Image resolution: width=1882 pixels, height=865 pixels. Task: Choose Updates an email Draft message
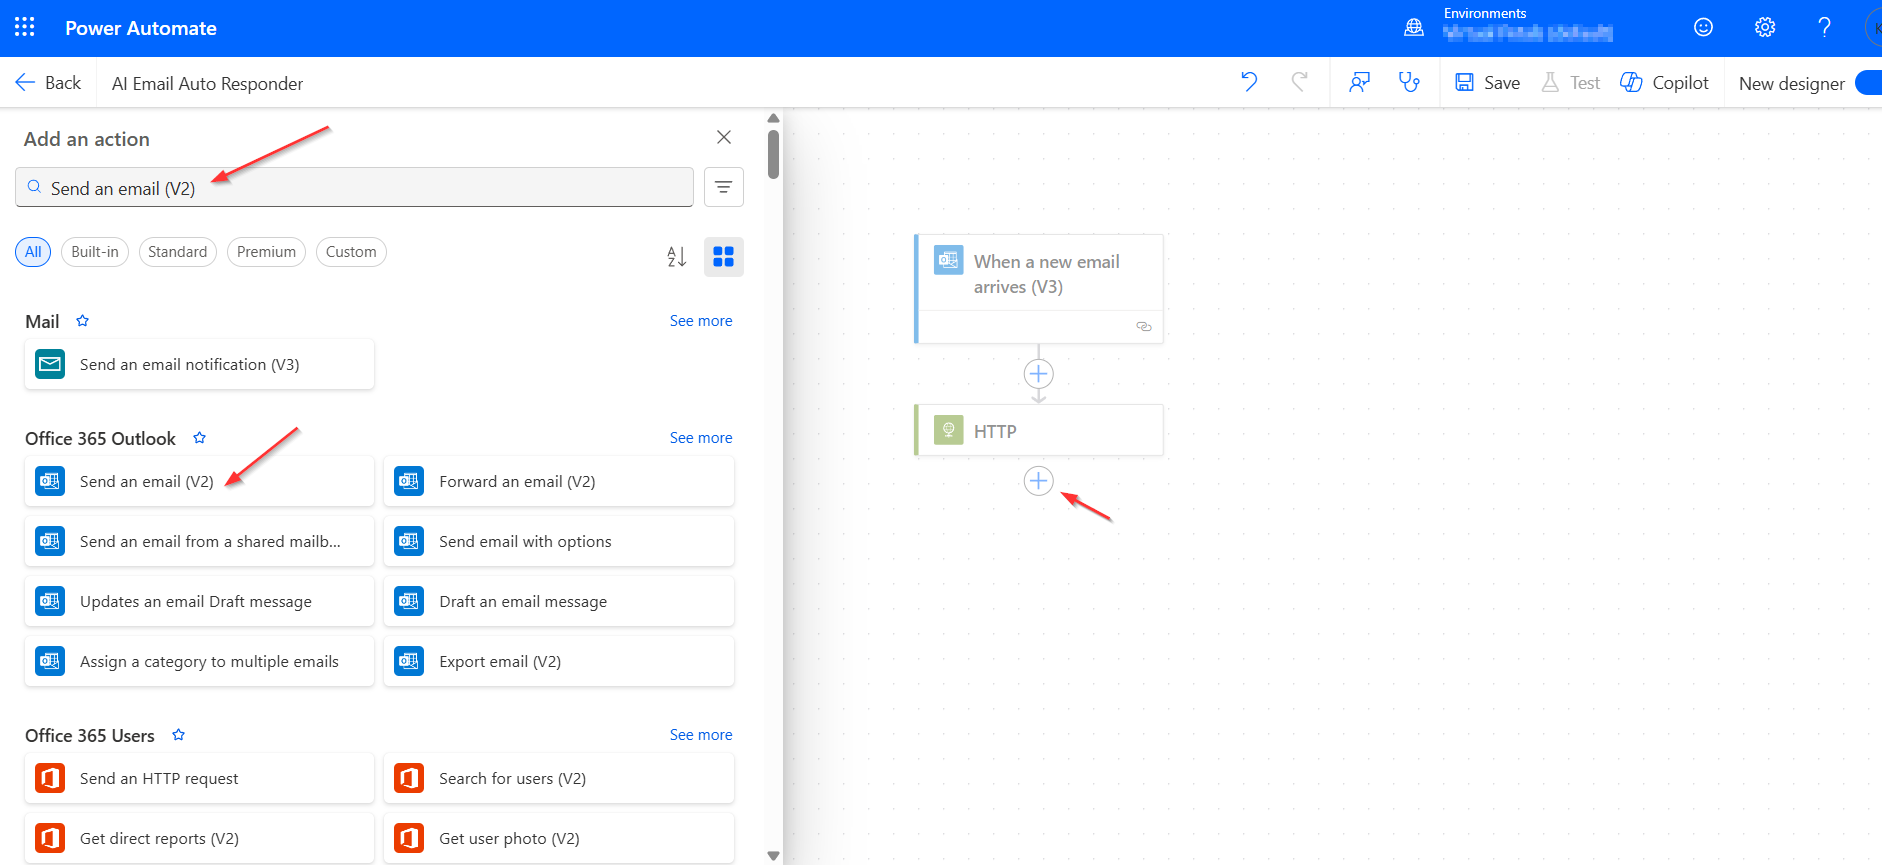pyautogui.click(x=199, y=601)
